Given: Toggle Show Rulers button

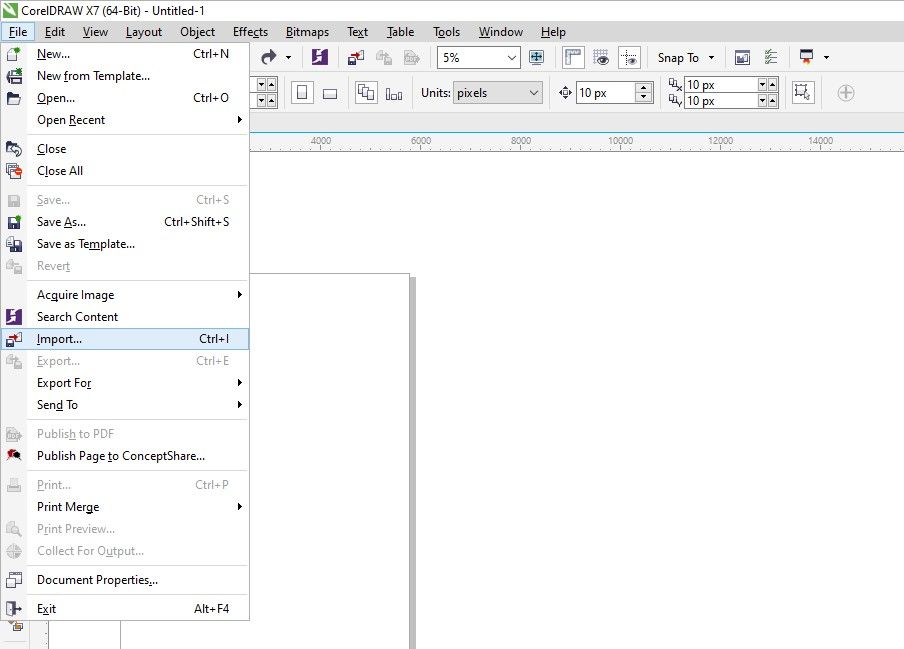Looking at the screenshot, I should coord(573,58).
